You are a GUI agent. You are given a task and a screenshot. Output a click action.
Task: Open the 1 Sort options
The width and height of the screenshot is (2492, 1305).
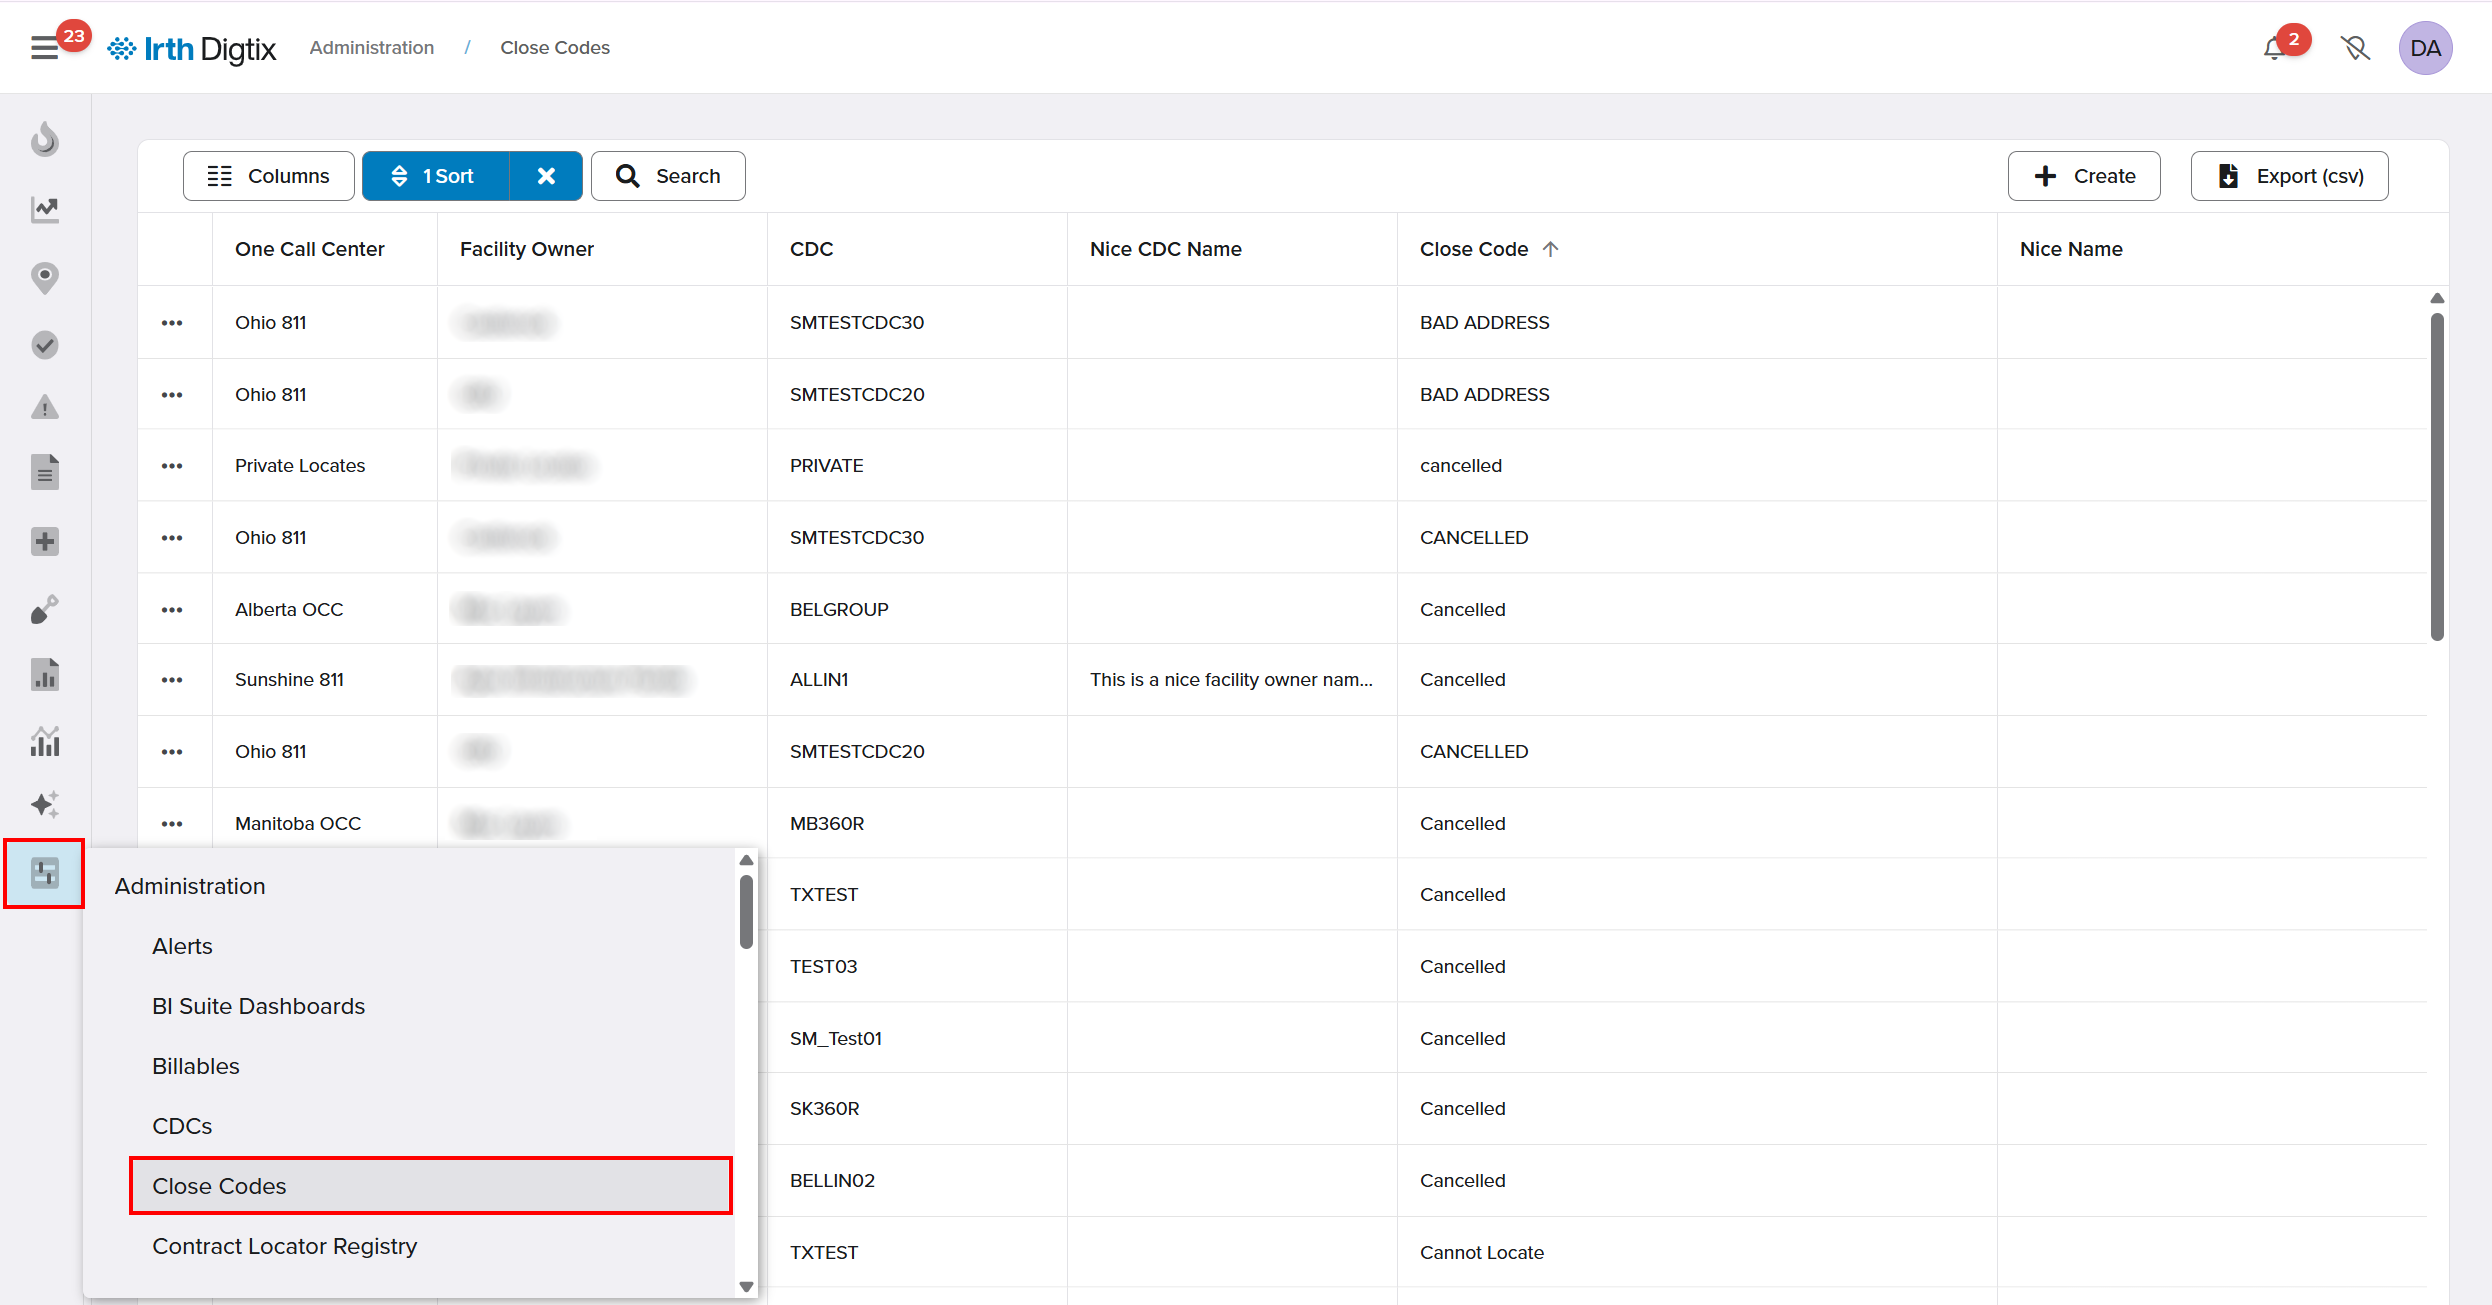coord(436,176)
